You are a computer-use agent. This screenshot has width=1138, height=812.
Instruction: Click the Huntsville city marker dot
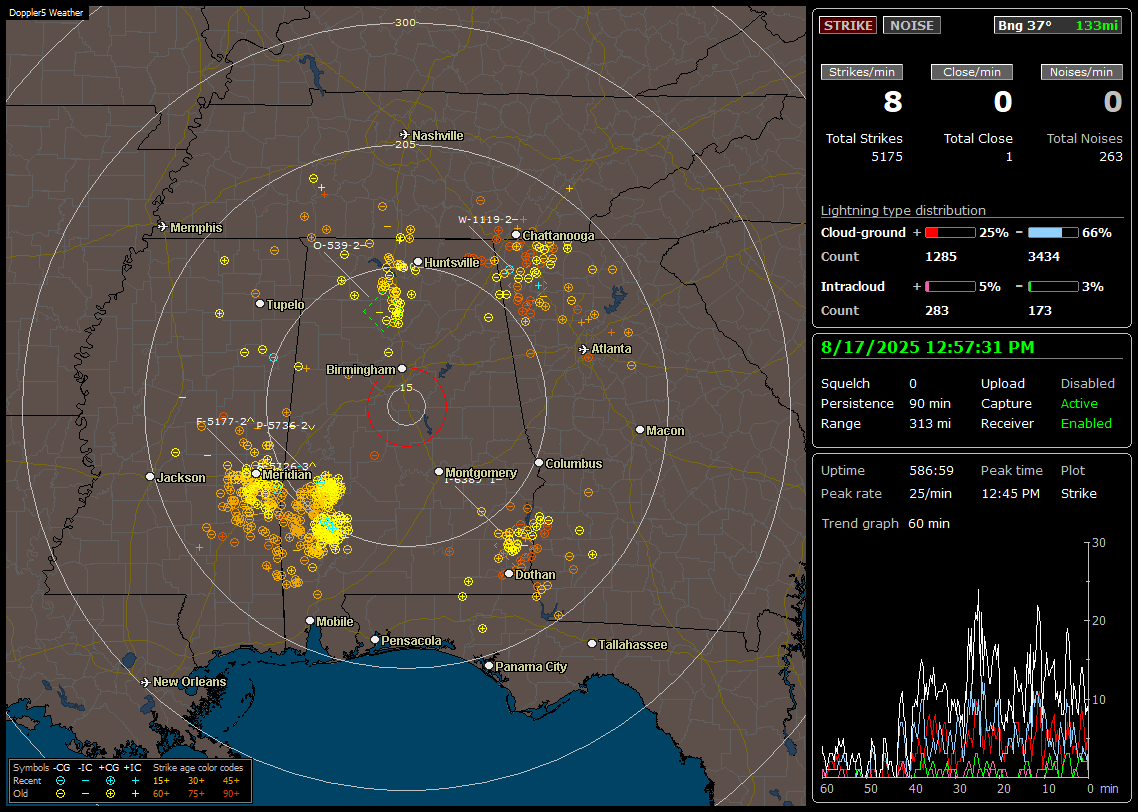point(418,262)
